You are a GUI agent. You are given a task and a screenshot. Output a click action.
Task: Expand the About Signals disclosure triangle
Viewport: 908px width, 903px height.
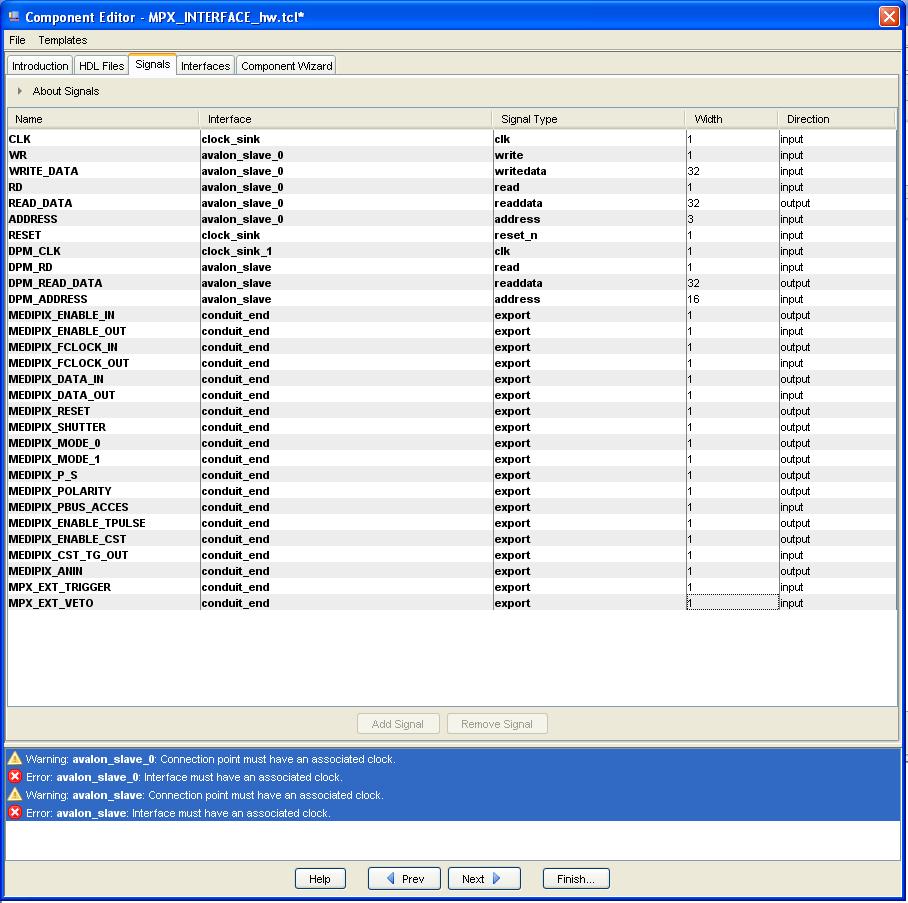20,91
